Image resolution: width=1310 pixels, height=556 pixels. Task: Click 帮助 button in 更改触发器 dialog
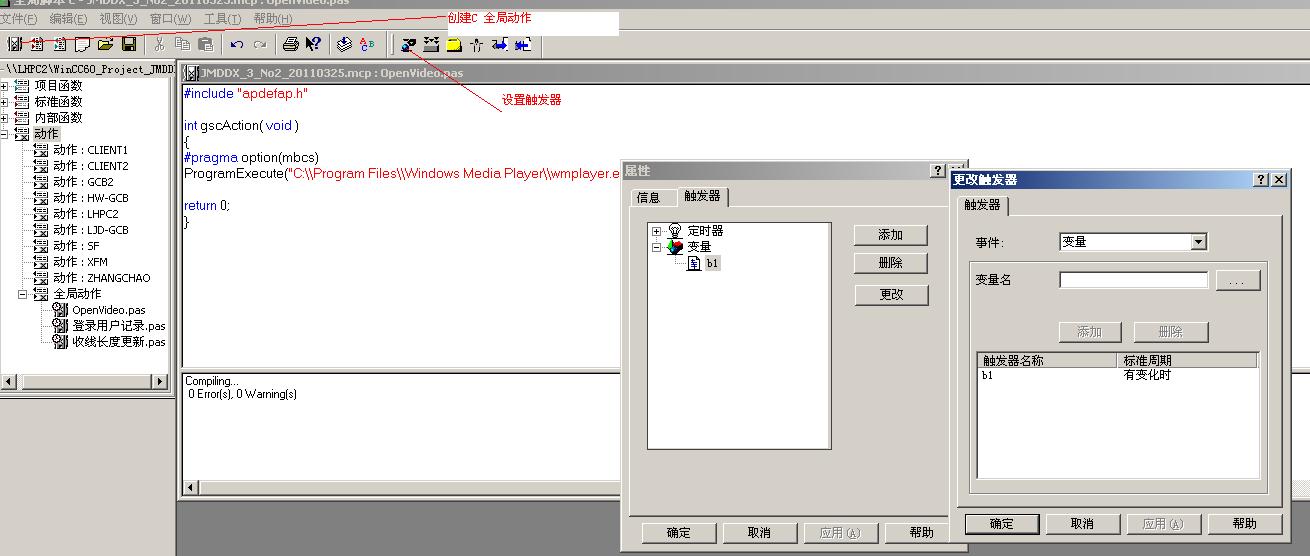(x=1245, y=524)
